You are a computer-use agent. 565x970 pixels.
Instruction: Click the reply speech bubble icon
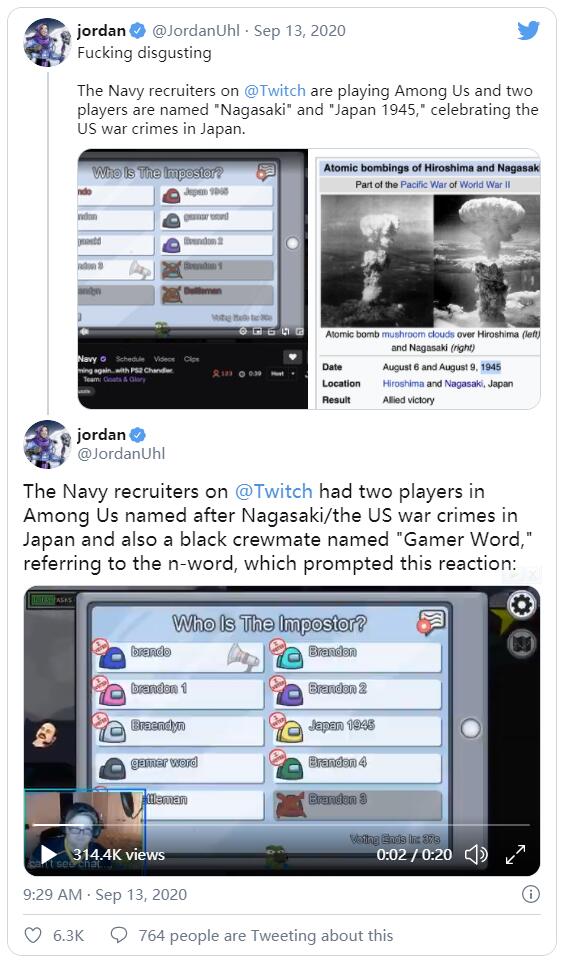119,935
